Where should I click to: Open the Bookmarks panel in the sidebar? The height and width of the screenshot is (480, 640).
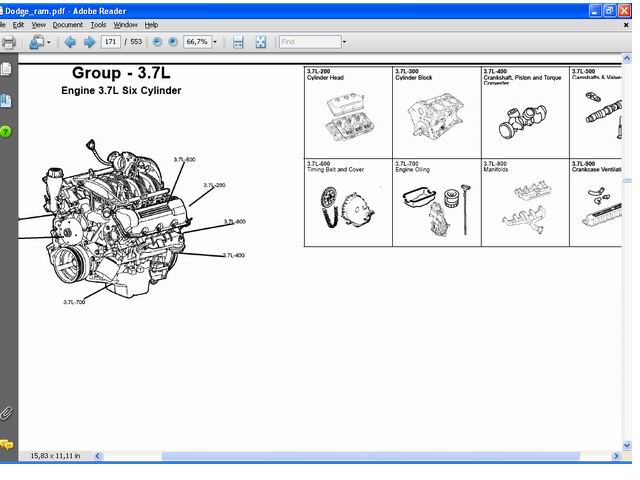(6, 100)
